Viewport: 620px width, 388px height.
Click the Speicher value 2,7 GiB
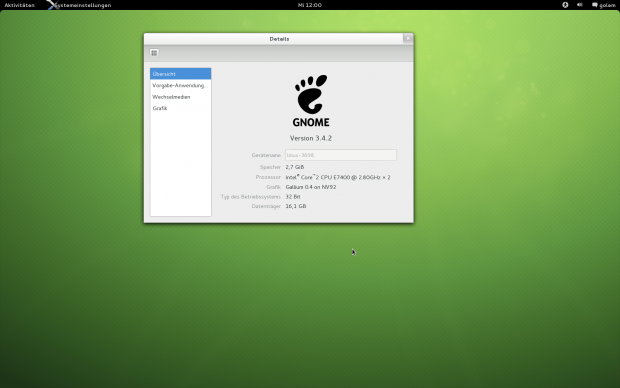[x=295, y=167]
